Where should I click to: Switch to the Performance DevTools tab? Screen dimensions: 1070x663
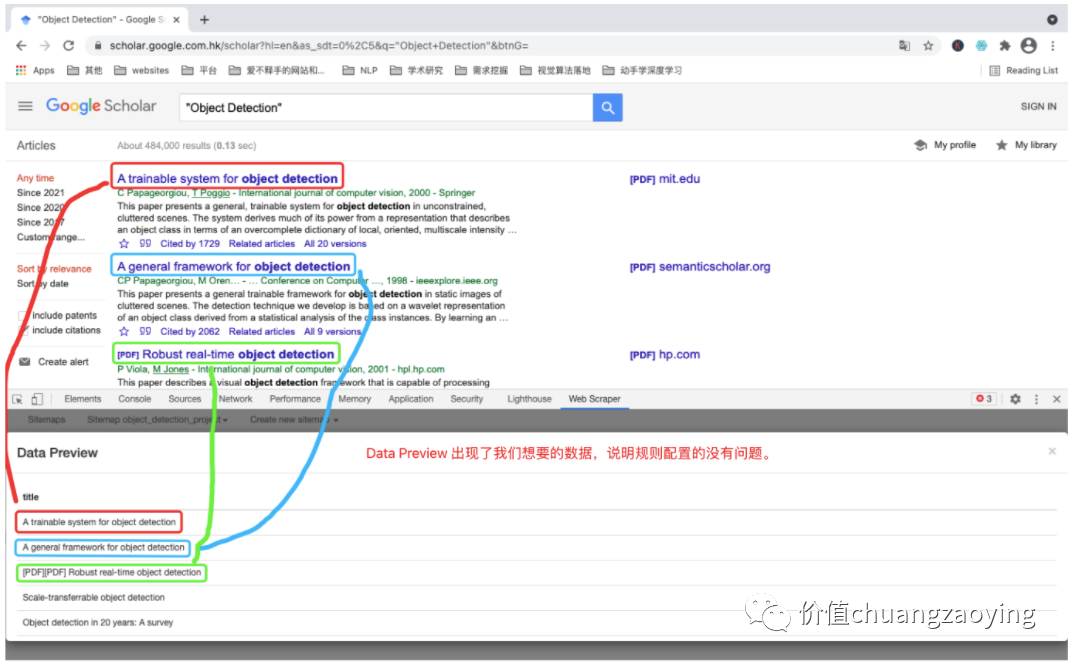tap(295, 399)
